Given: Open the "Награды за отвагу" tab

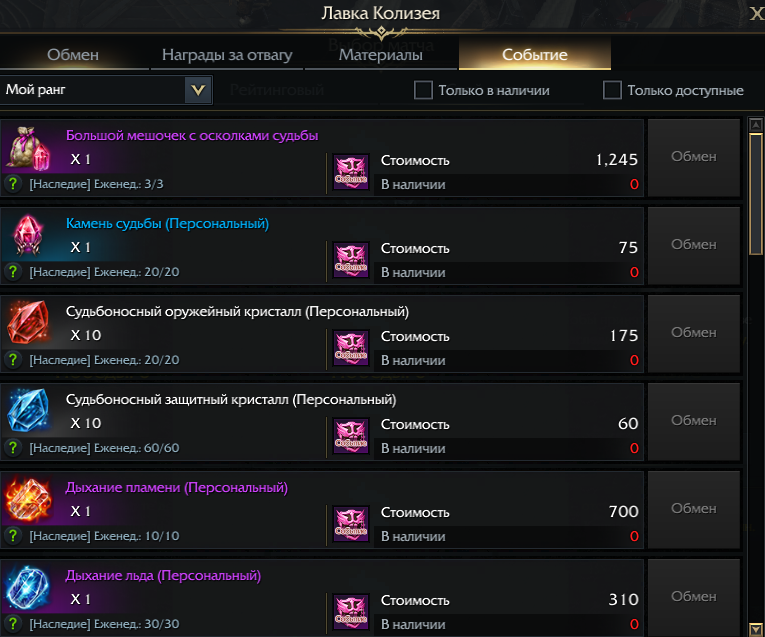Looking at the screenshot, I should [x=227, y=55].
